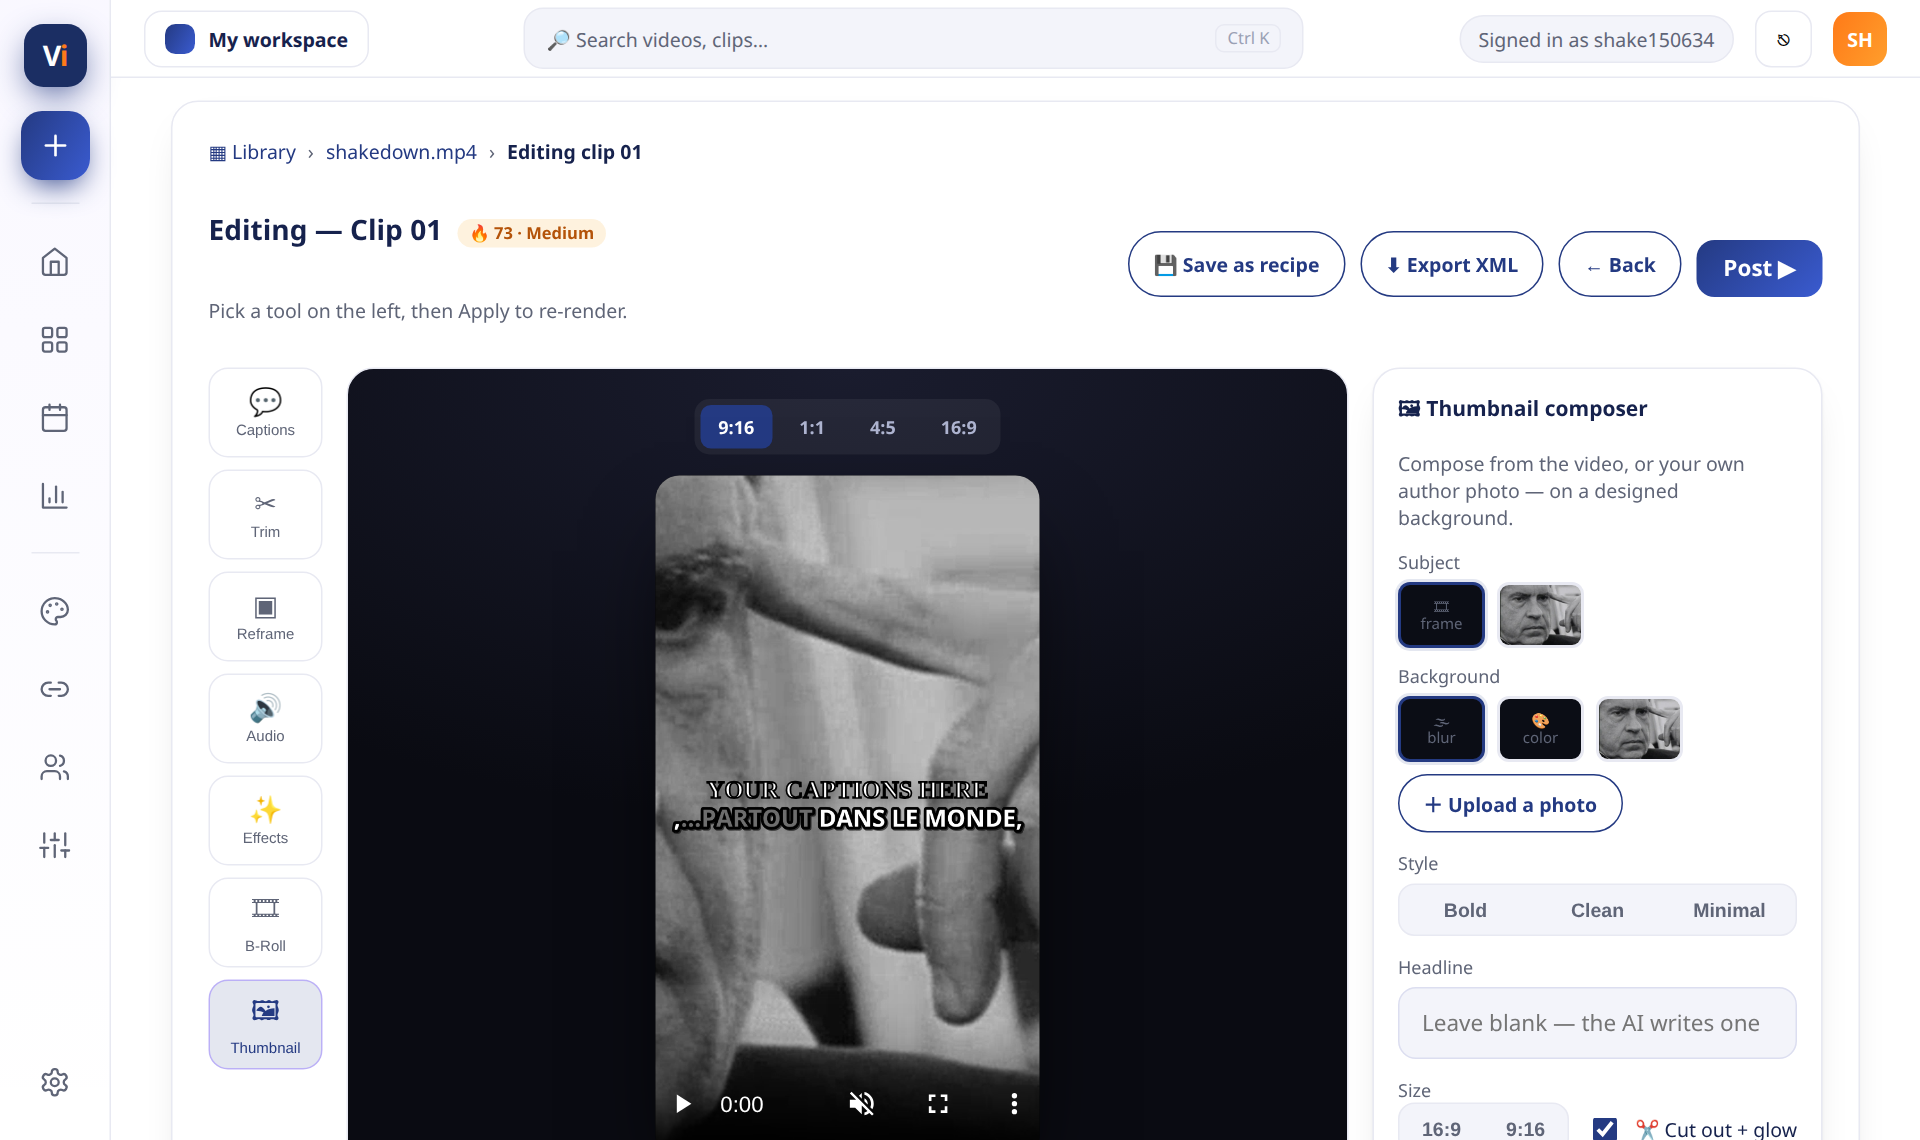This screenshot has width=1920, height=1140.
Task: Click the search videos field
Action: click(x=913, y=39)
